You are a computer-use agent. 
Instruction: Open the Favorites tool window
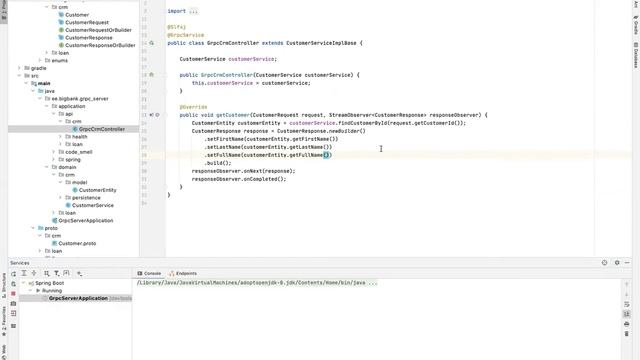[4, 321]
